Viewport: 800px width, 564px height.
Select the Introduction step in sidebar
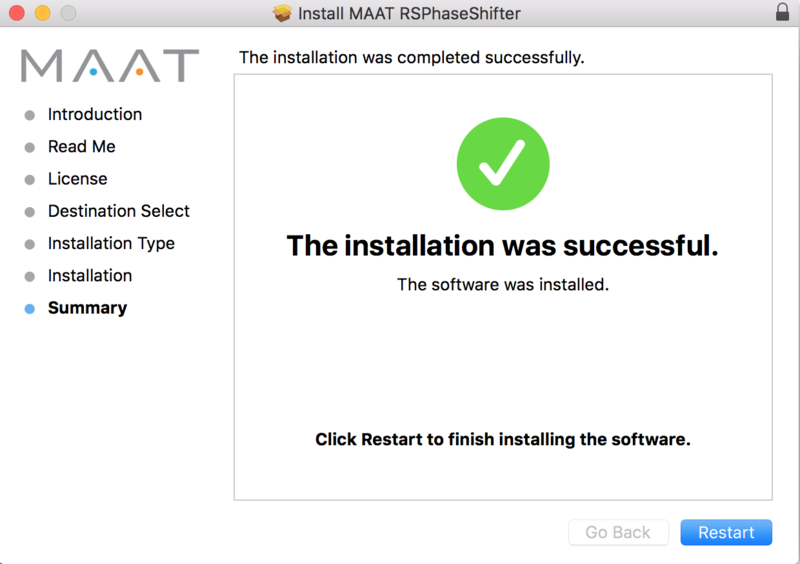tap(95, 114)
